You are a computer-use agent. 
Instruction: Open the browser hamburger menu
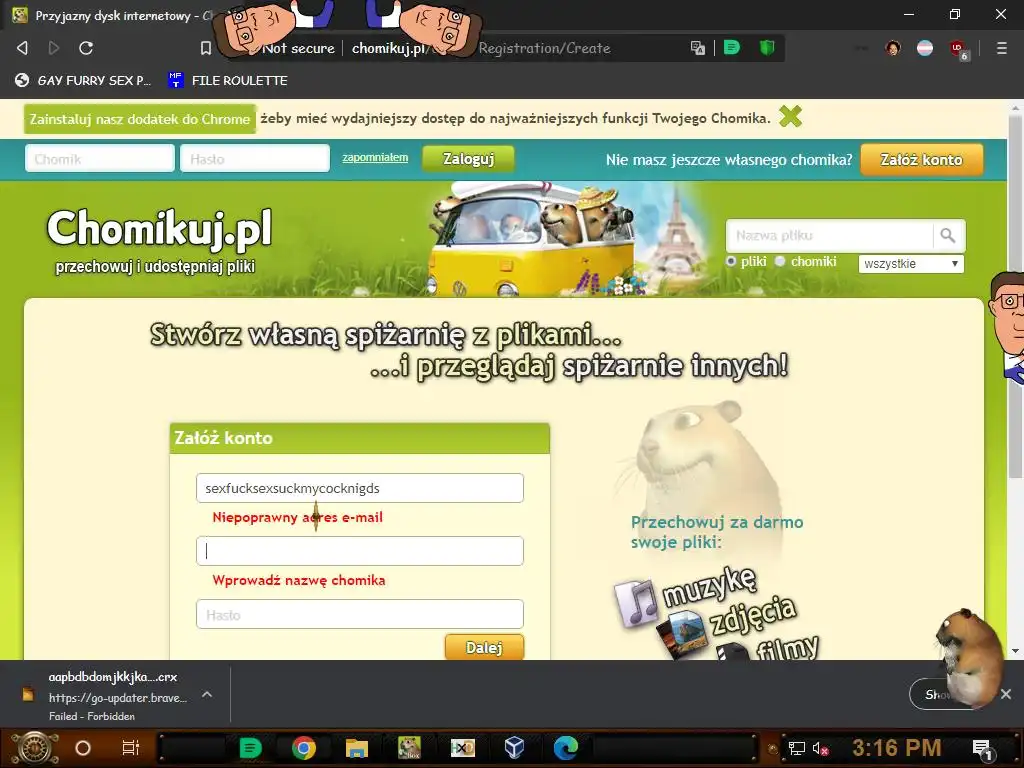(x=1001, y=48)
